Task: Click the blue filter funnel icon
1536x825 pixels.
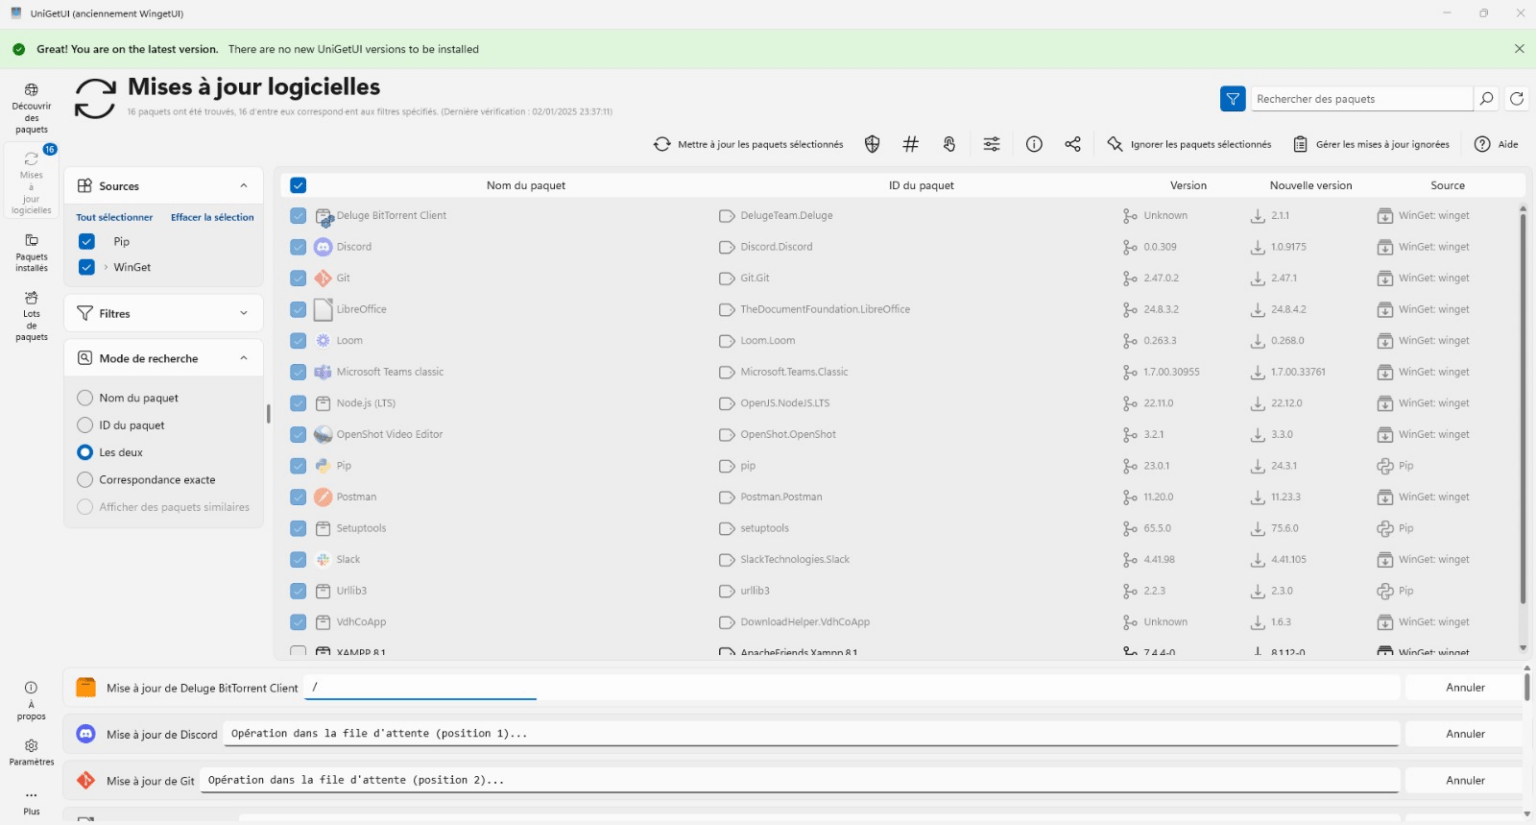Action: 1232,99
